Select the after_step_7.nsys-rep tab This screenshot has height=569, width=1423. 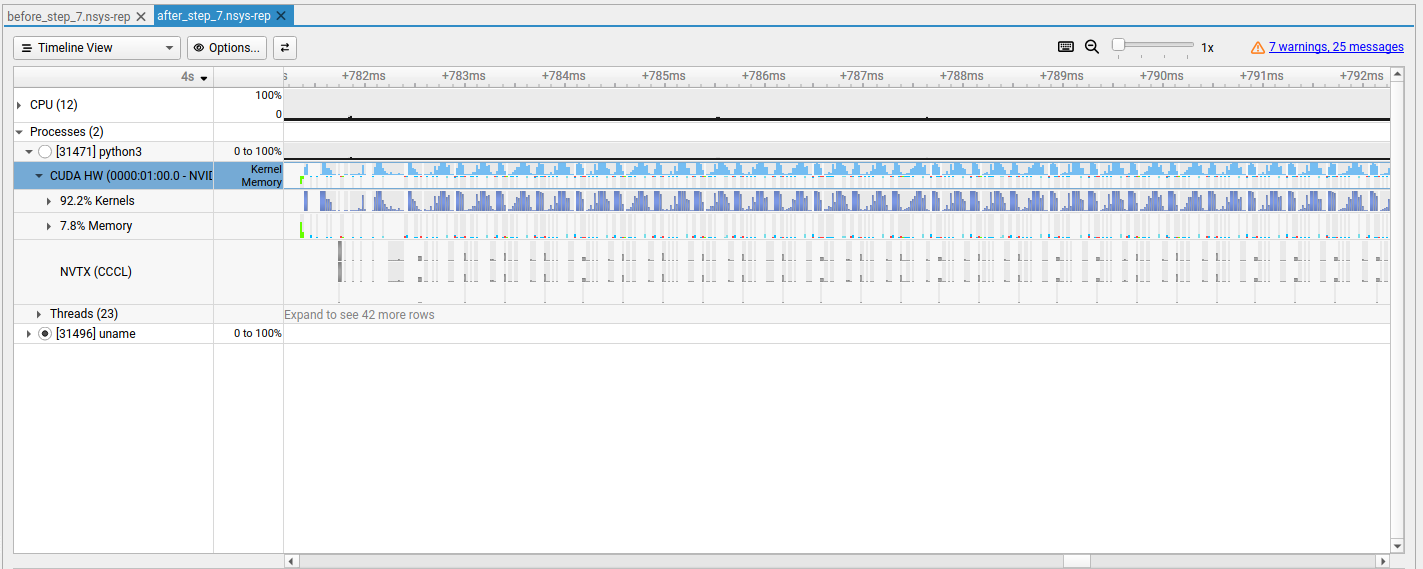tap(214, 16)
